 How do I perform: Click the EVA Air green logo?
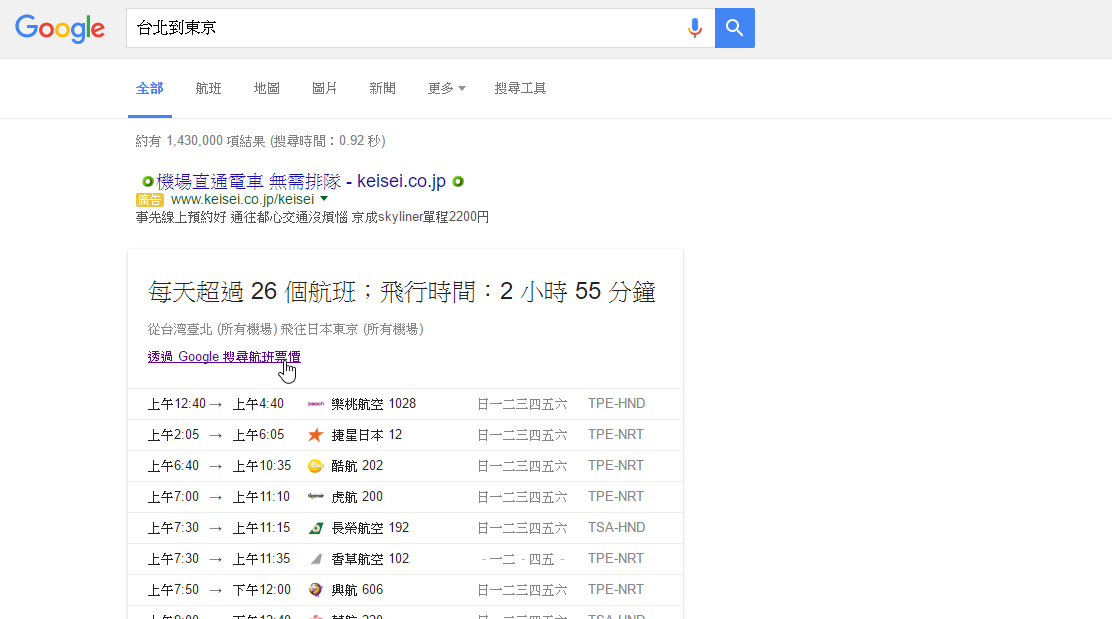315,528
